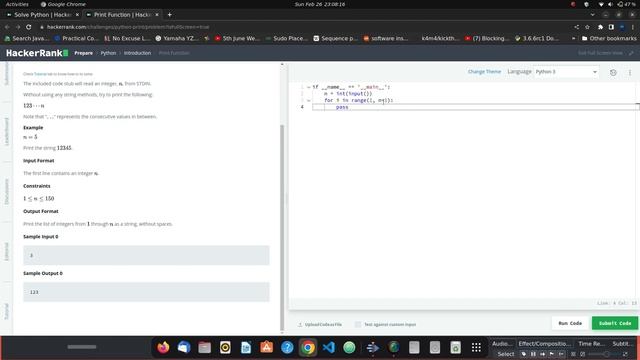This screenshot has width=640, height=360.
Task: Click the Change Theme link
Action: coord(484,72)
